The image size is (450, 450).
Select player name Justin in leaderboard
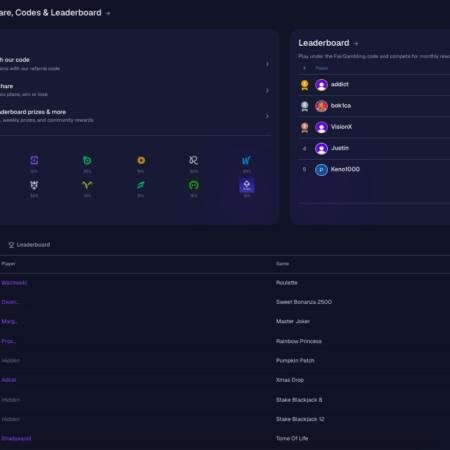[340, 148]
